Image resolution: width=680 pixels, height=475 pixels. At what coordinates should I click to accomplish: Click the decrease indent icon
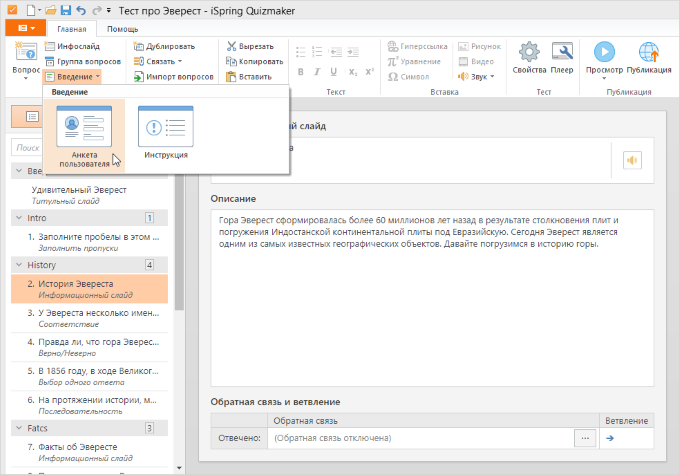[x=335, y=52]
